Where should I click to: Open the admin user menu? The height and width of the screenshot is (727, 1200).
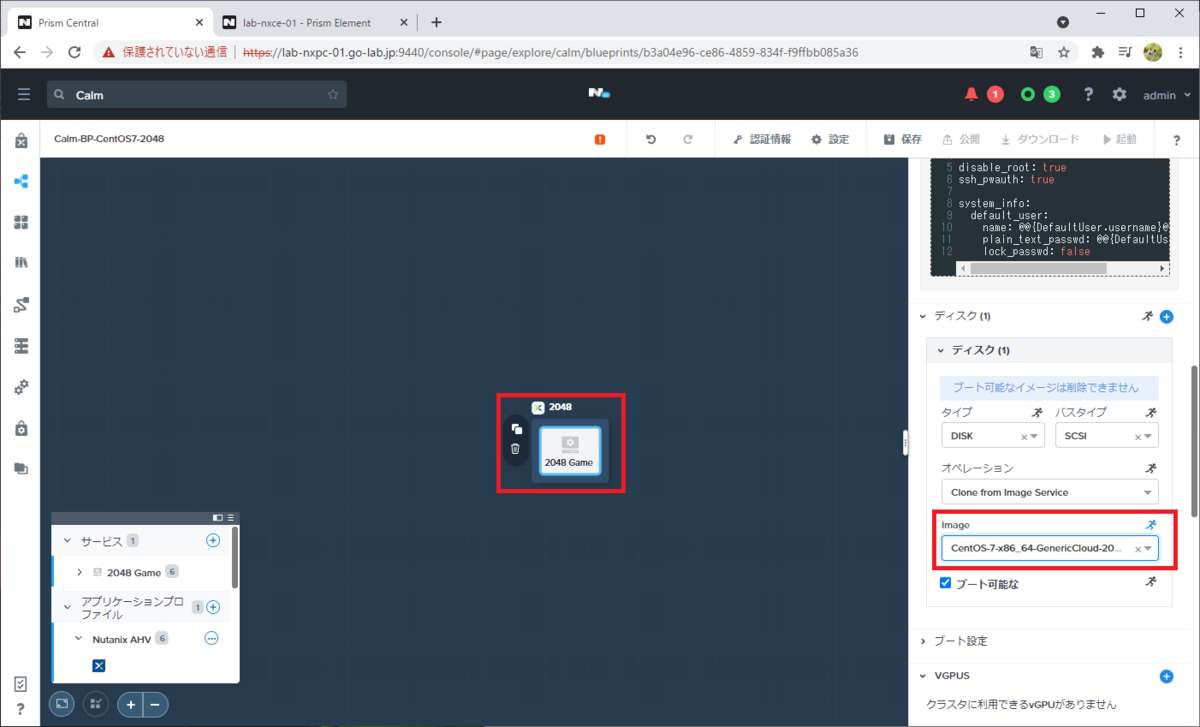[x=1167, y=95]
